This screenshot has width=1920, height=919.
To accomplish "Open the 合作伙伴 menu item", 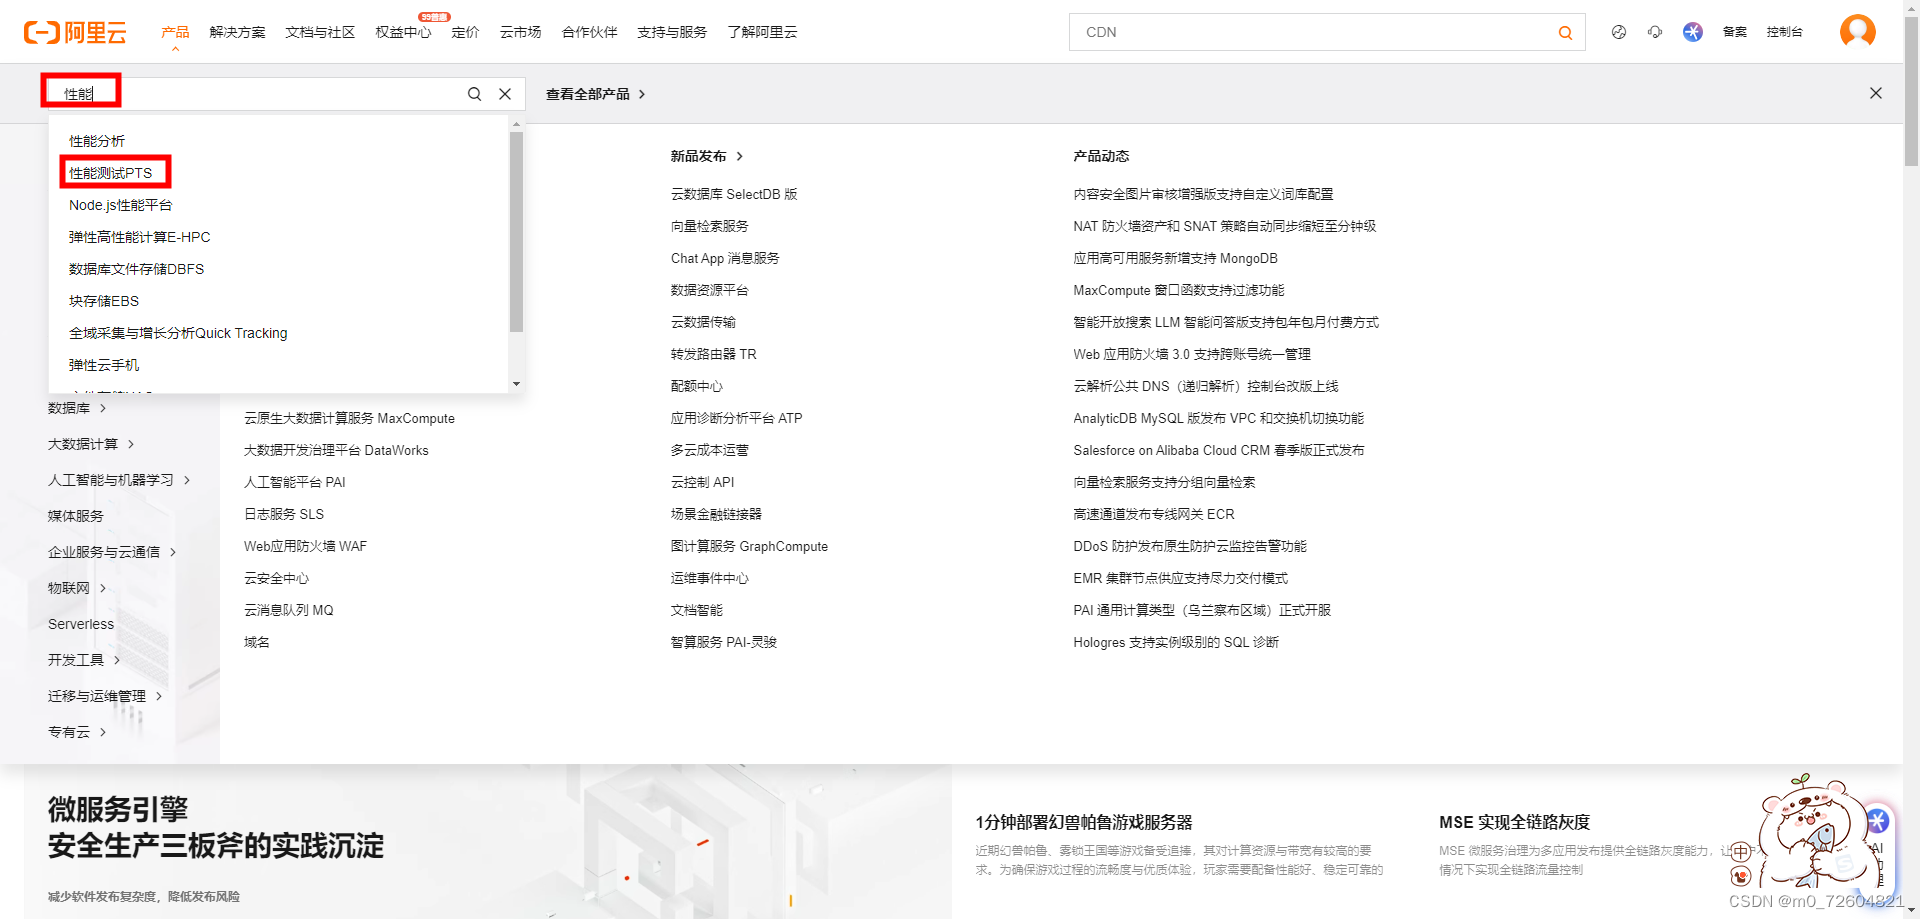I will pos(590,32).
